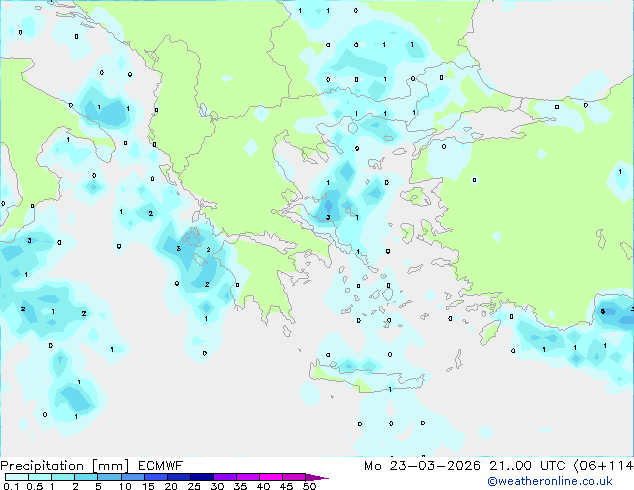Click the '50' legend scale label

point(309,486)
